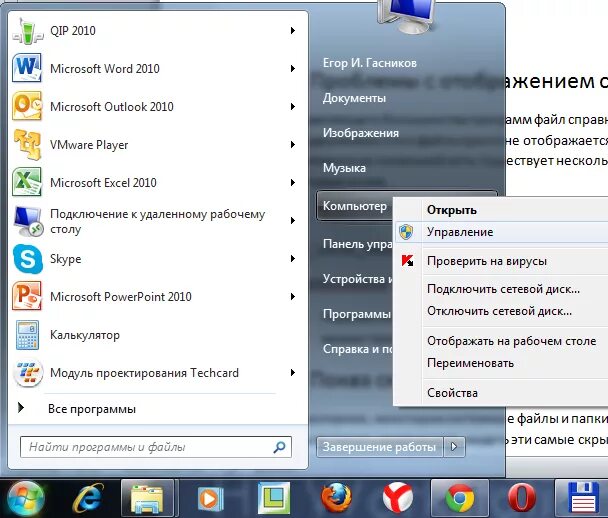Expand Skype jump list arrow
The height and width of the screenshot is (518, 608).
point(293,259)
